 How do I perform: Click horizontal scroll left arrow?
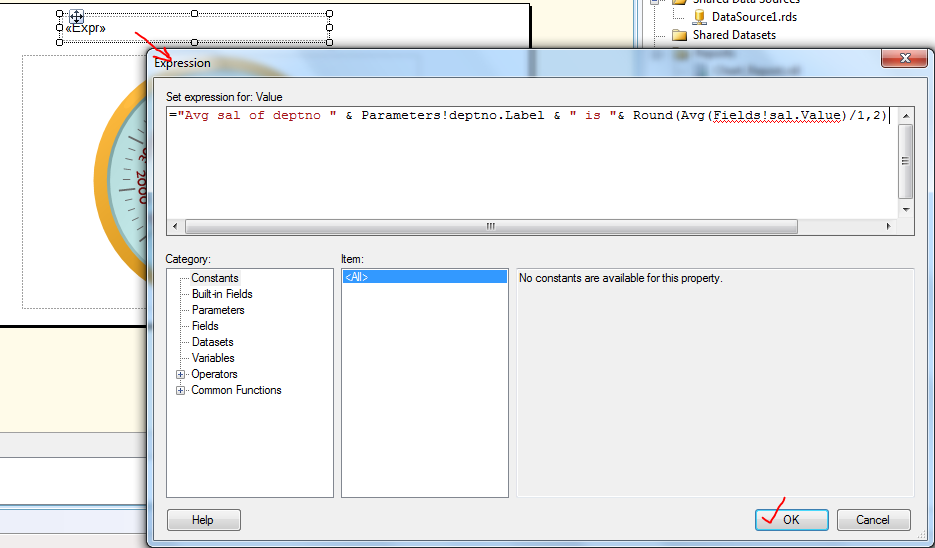(x=175, y=227)
